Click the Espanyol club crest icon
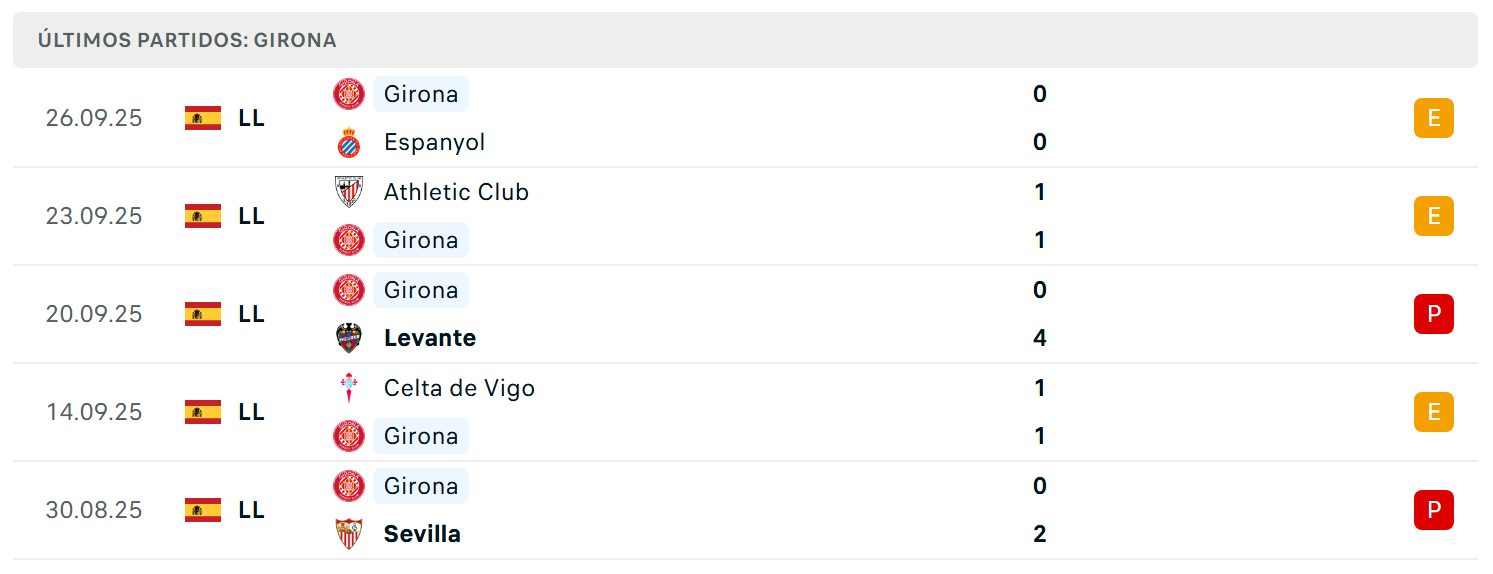Image resolution: width=1493 pixels, height=574 pixels. pyautogui.click(x=349, y=142)
